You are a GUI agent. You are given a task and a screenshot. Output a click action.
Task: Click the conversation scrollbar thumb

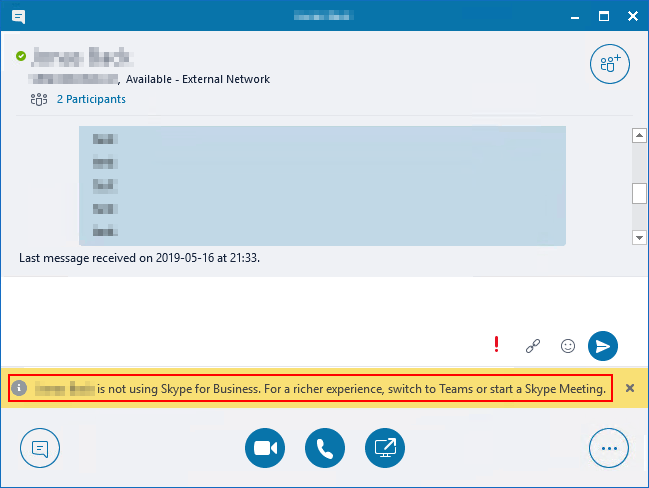tap(639, 193)
